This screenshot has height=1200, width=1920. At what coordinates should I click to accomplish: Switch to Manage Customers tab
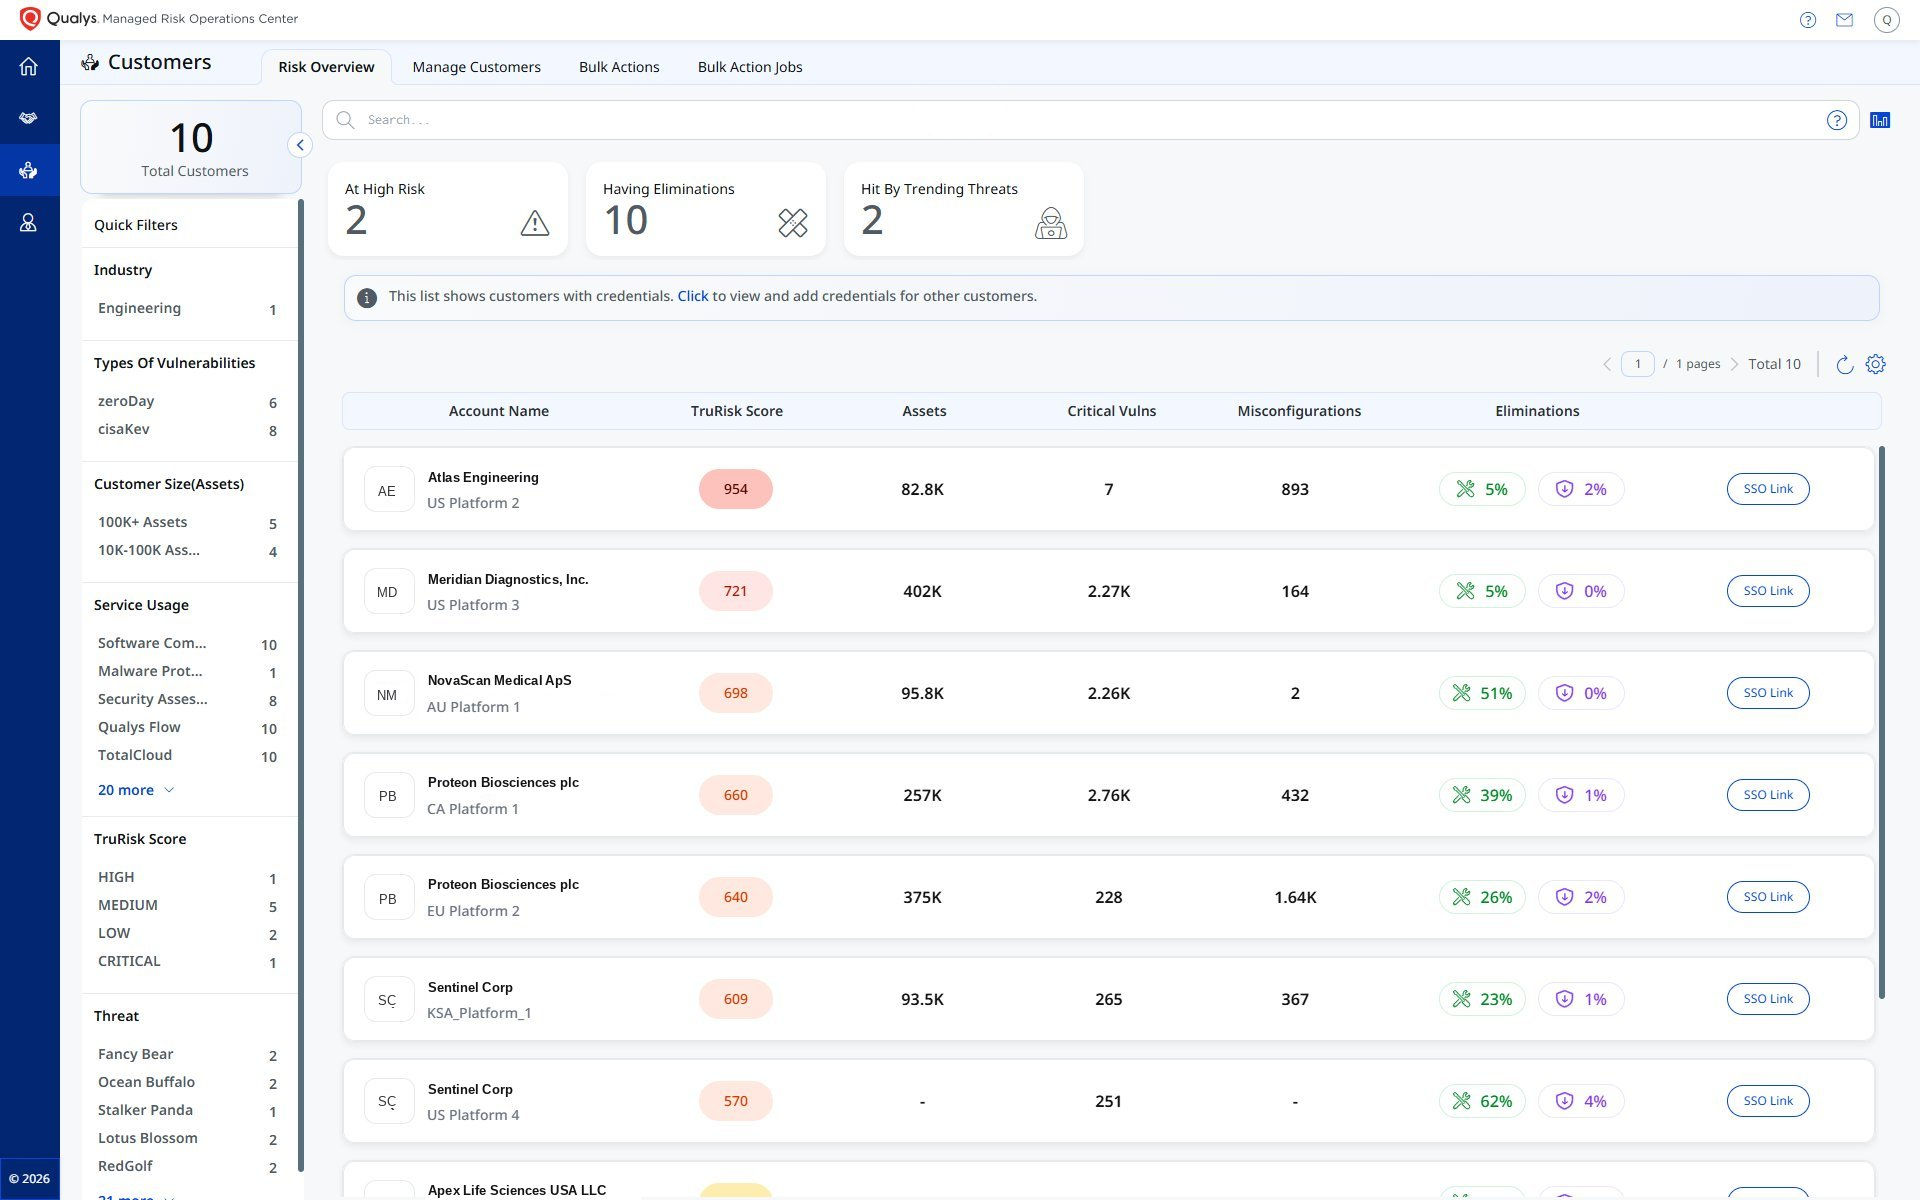pos(476,67)
